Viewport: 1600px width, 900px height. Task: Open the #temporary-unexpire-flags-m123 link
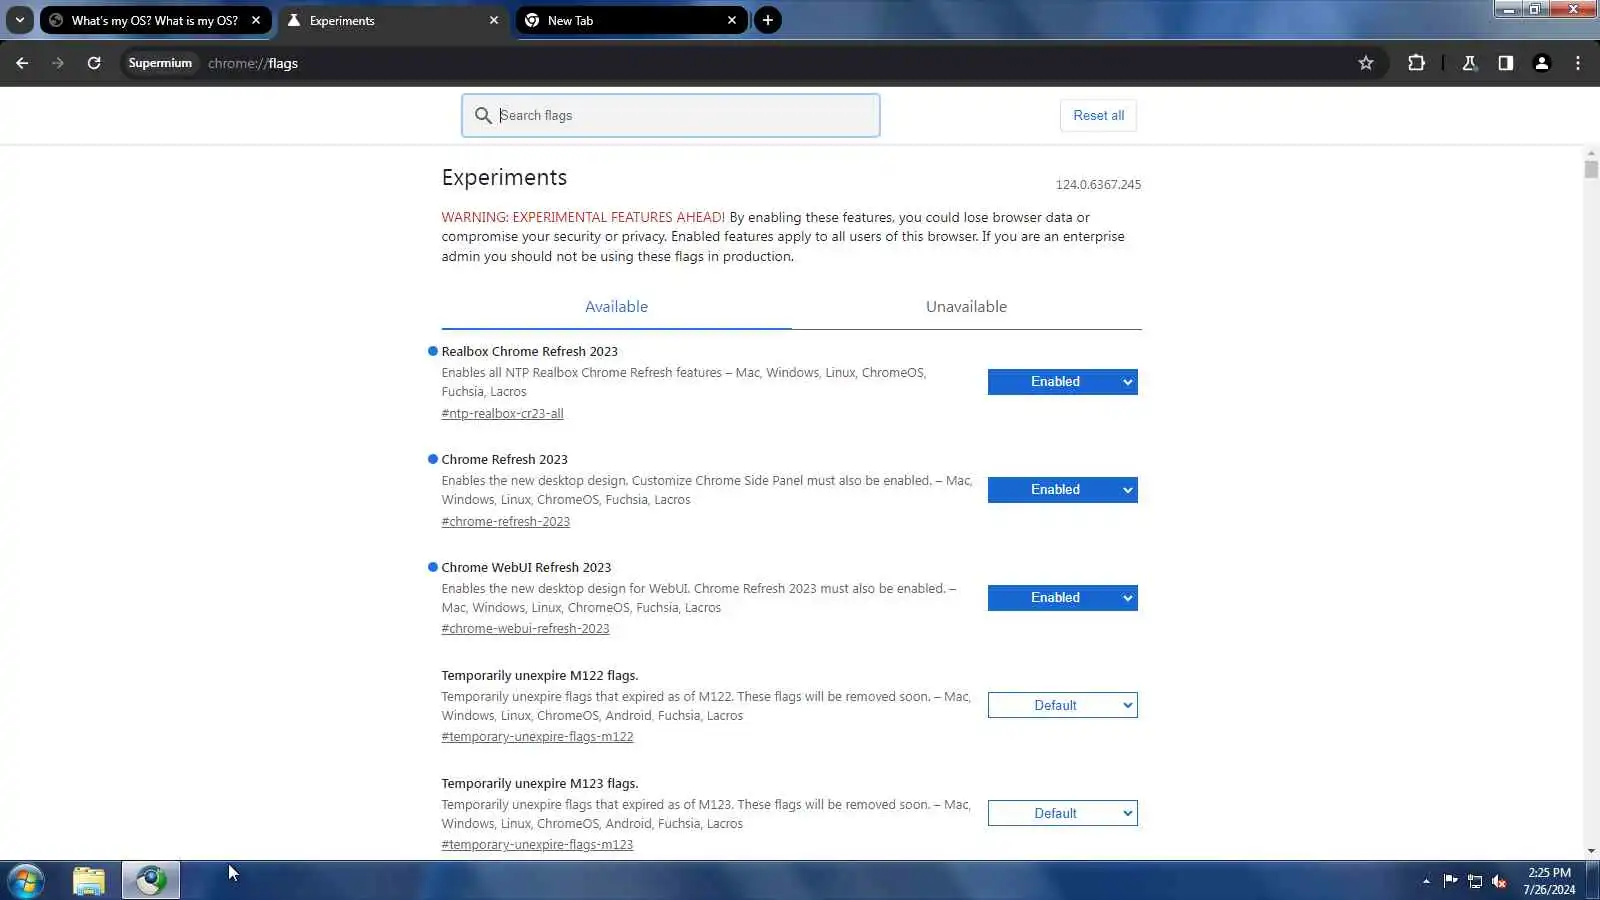537,845
